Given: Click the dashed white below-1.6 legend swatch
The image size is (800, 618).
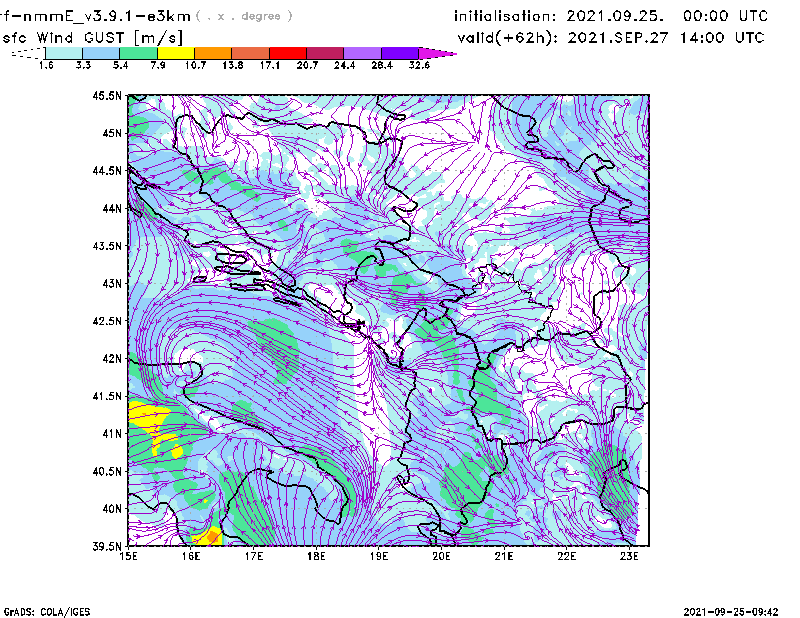Looking at the screenshot, I should pyautogui.click(x=30, y=53).
